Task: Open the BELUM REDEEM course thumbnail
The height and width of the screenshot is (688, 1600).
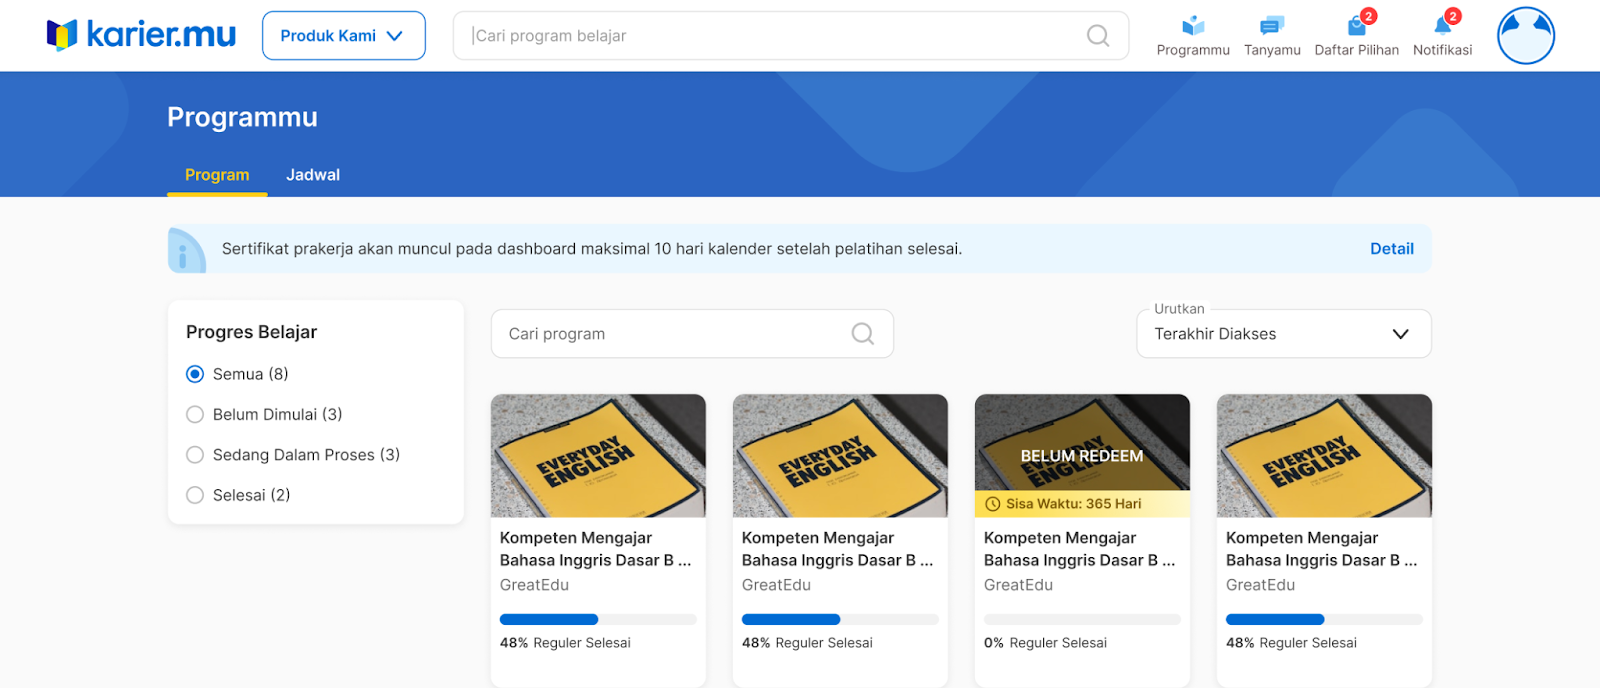Action: [1082, 455]
